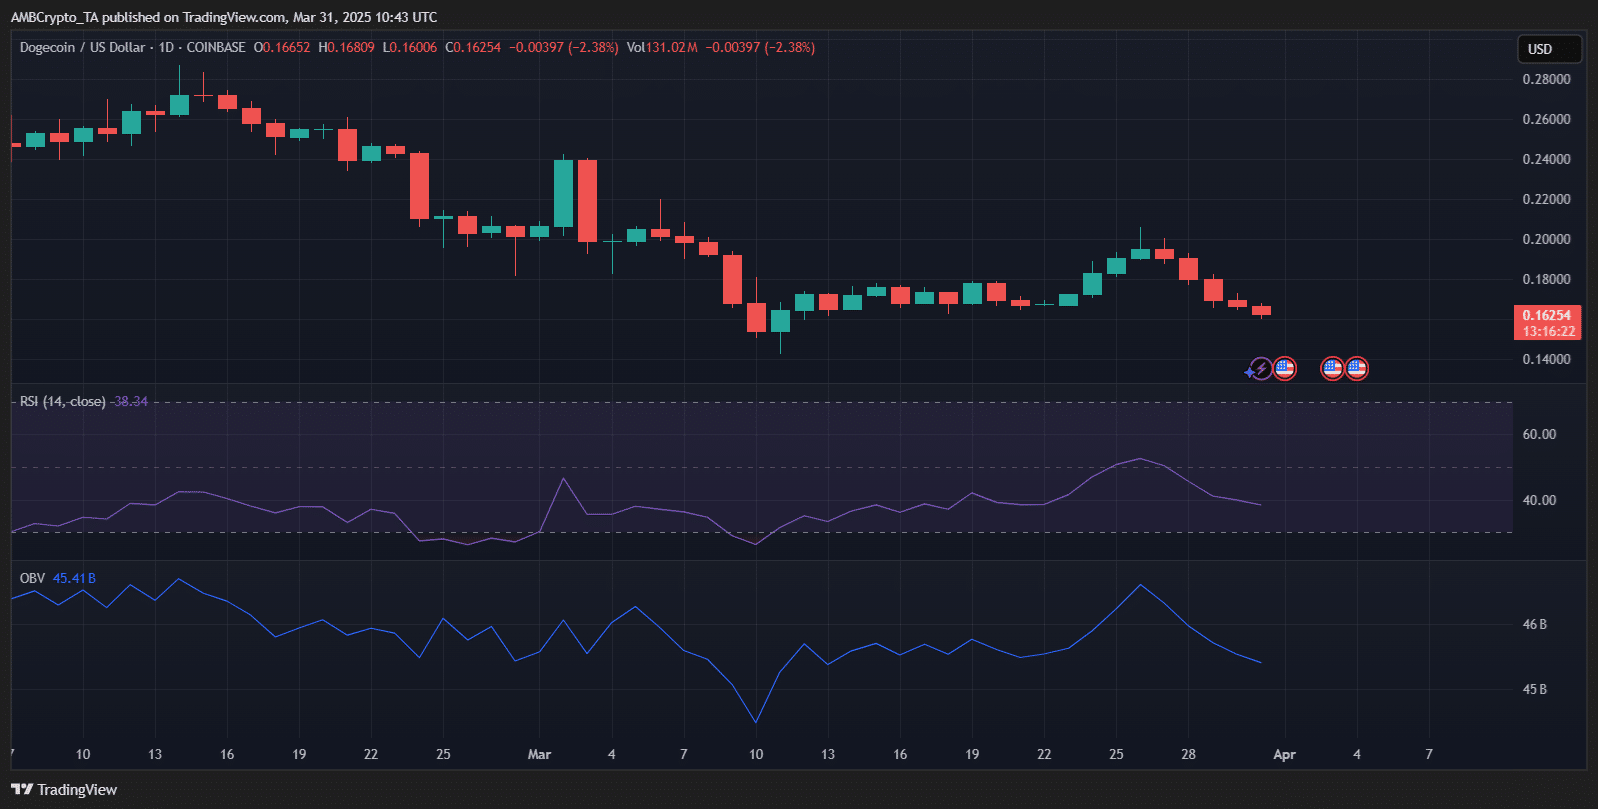Screen dimensions: 1598x809
Task: Click the Mar label on the time axis
Action: [539, 755]
